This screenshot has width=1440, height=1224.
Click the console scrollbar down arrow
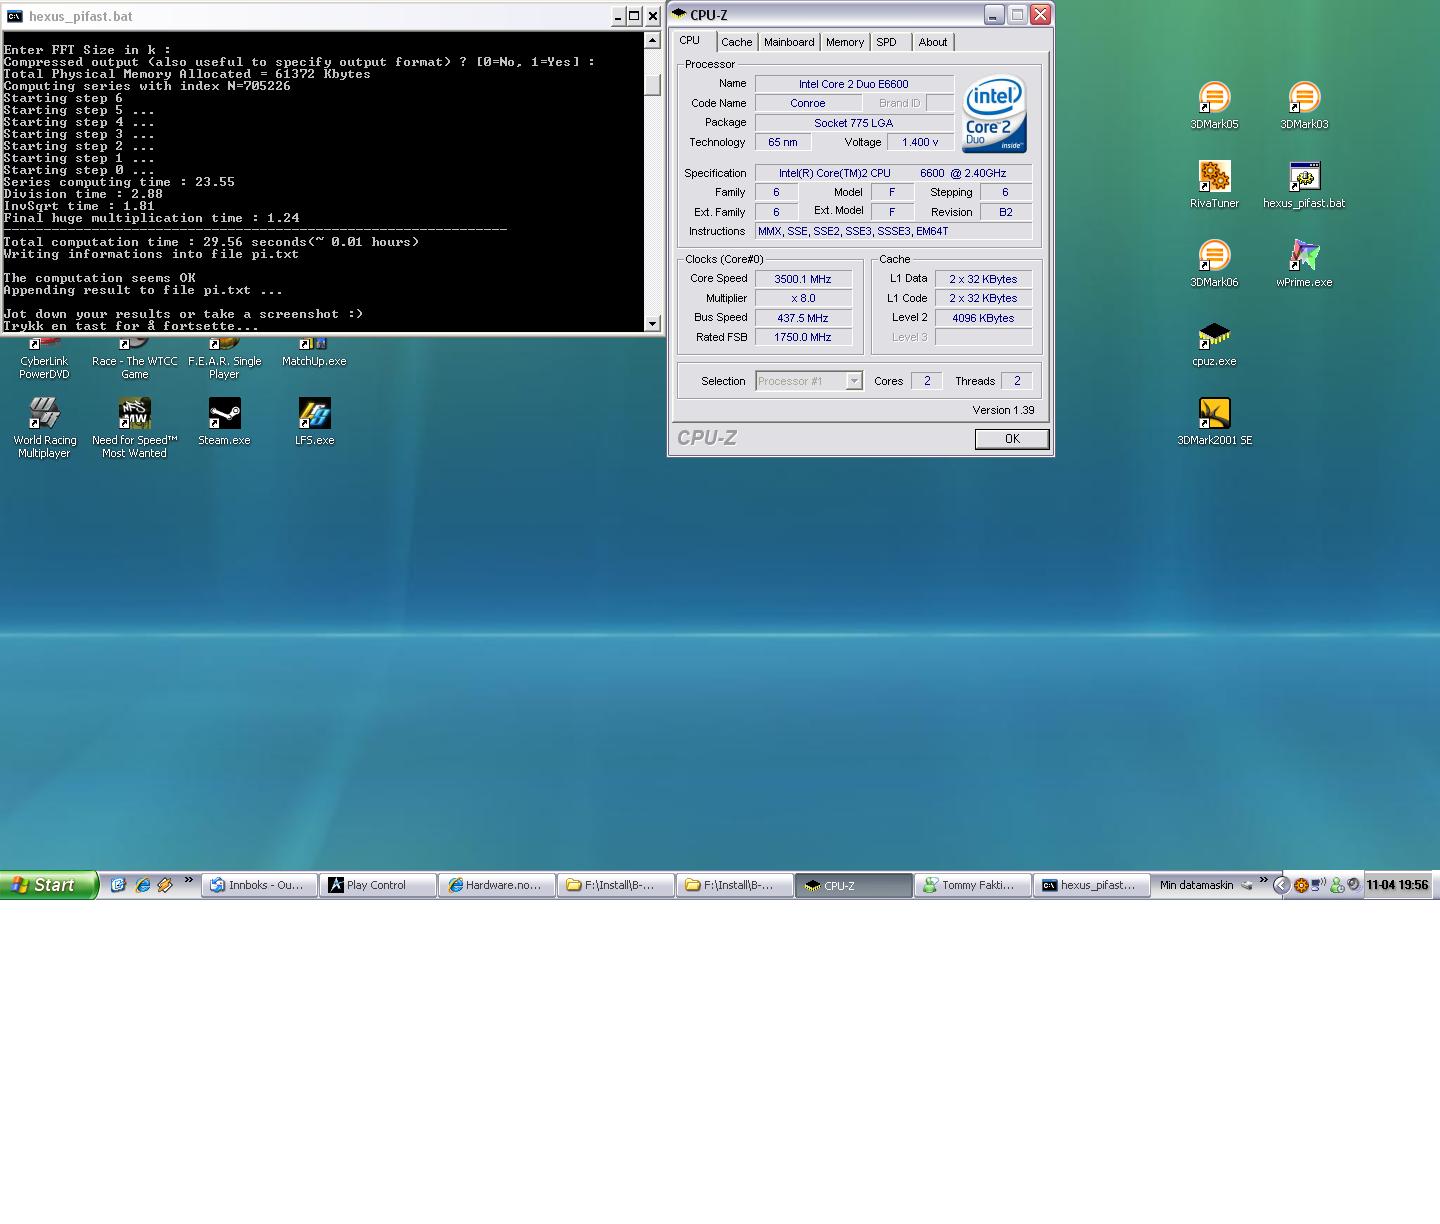[x=653, y=323]
